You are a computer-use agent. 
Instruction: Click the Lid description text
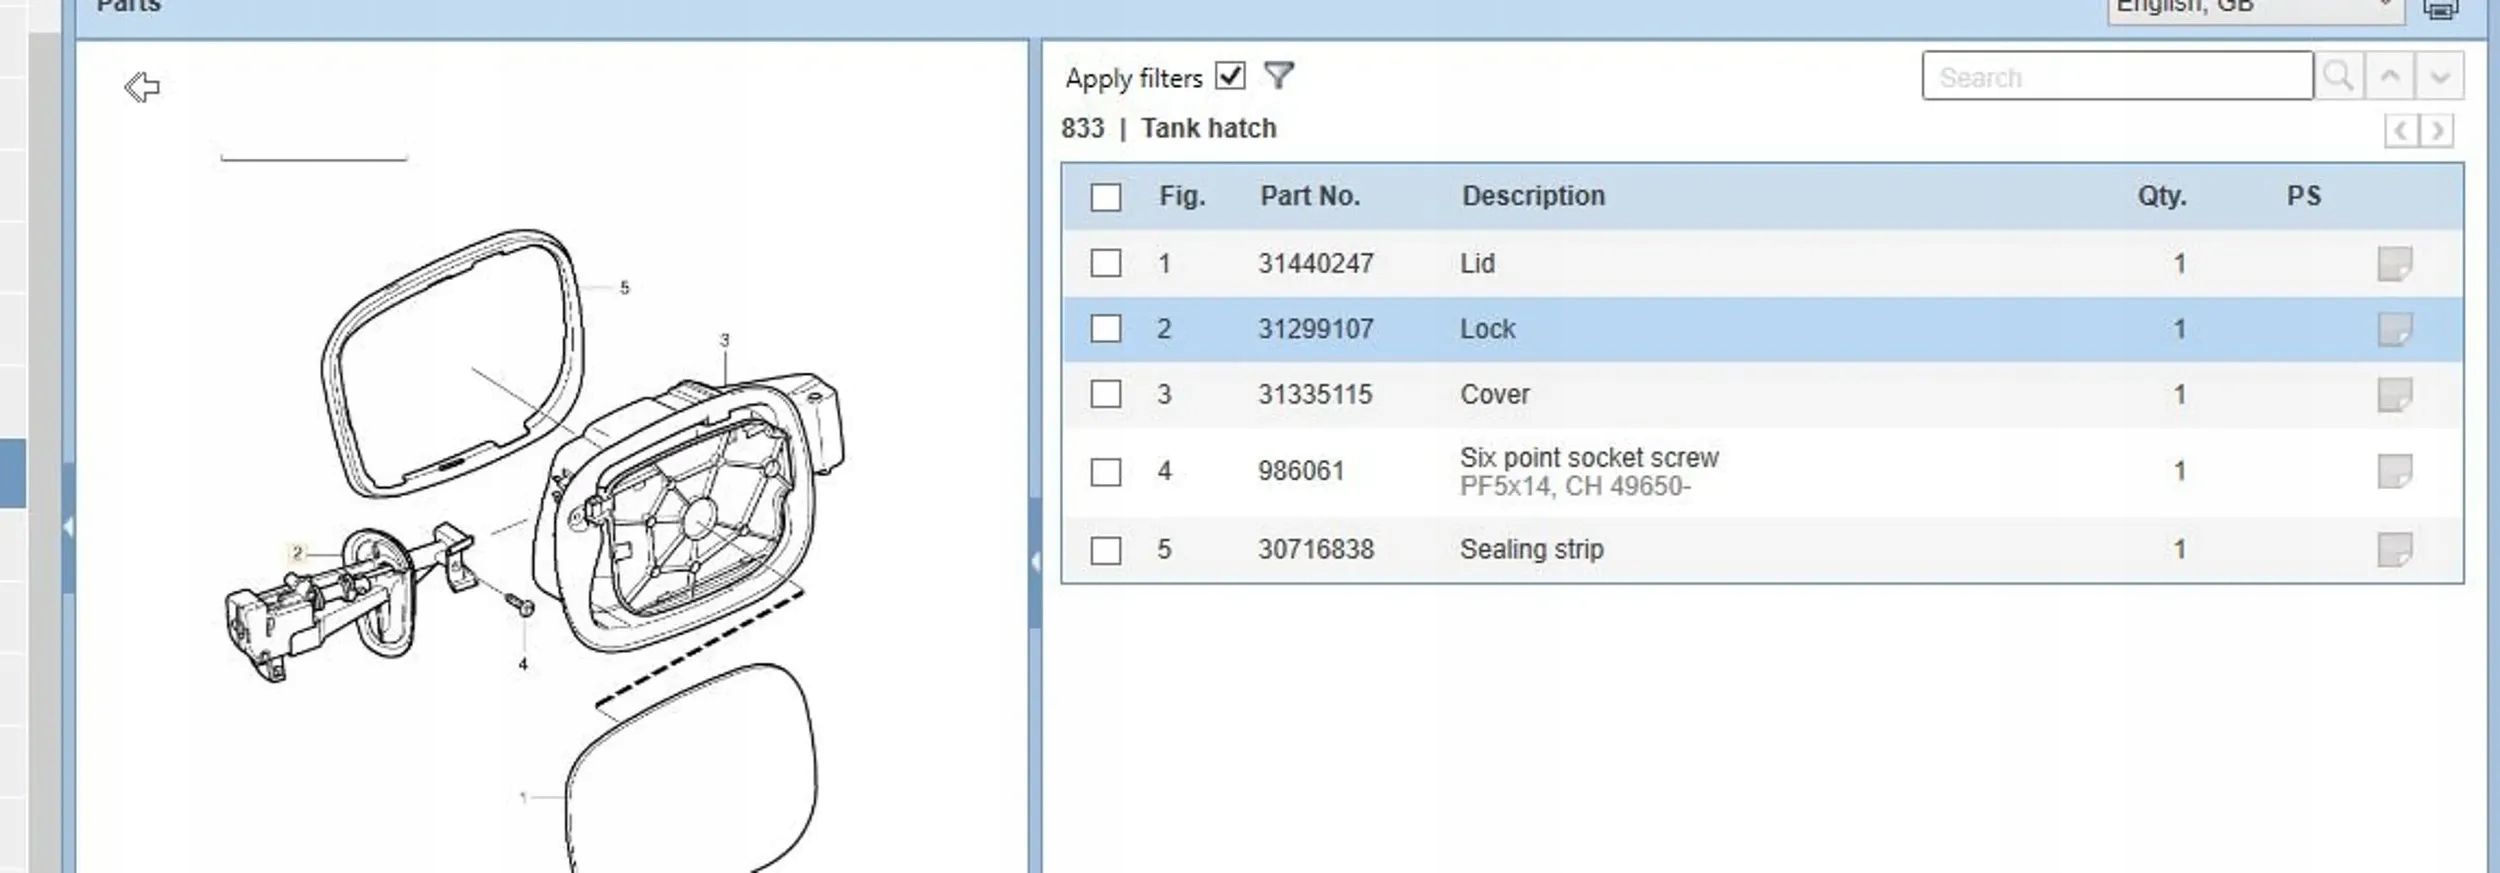pyautogui.click(x=1477, y=264)
